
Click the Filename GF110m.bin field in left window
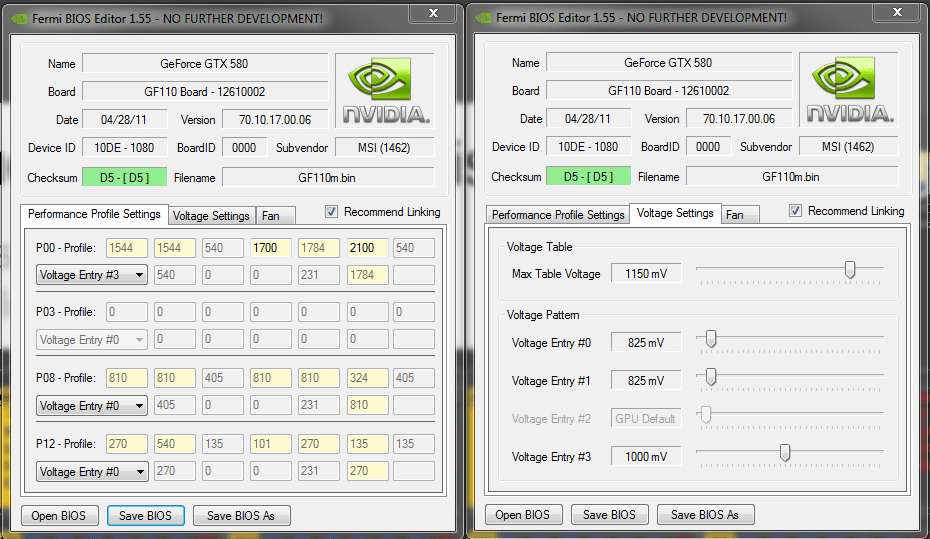coord(328,177)
